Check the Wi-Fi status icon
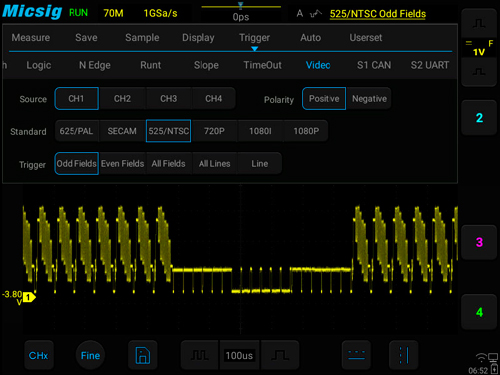500x375 pixels. (481, 358)
